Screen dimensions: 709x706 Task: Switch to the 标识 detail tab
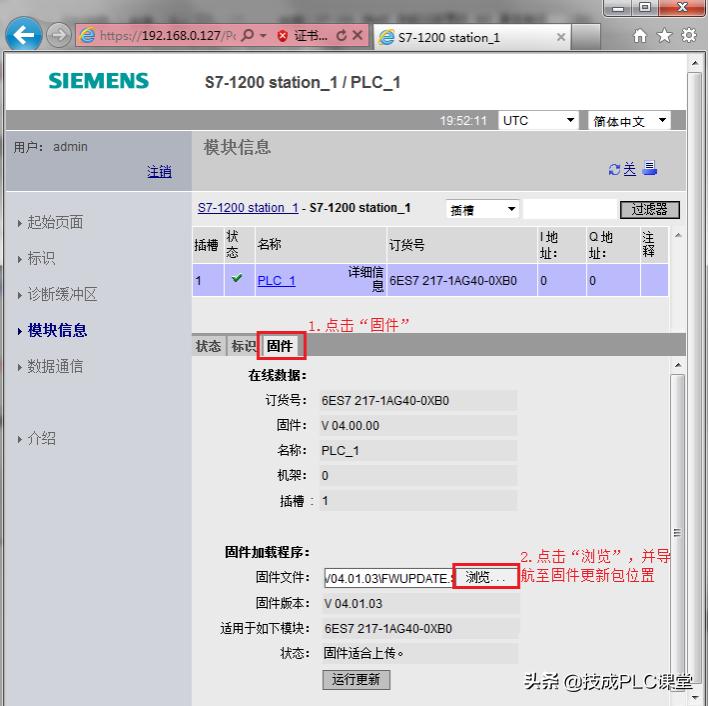(243, 346)
